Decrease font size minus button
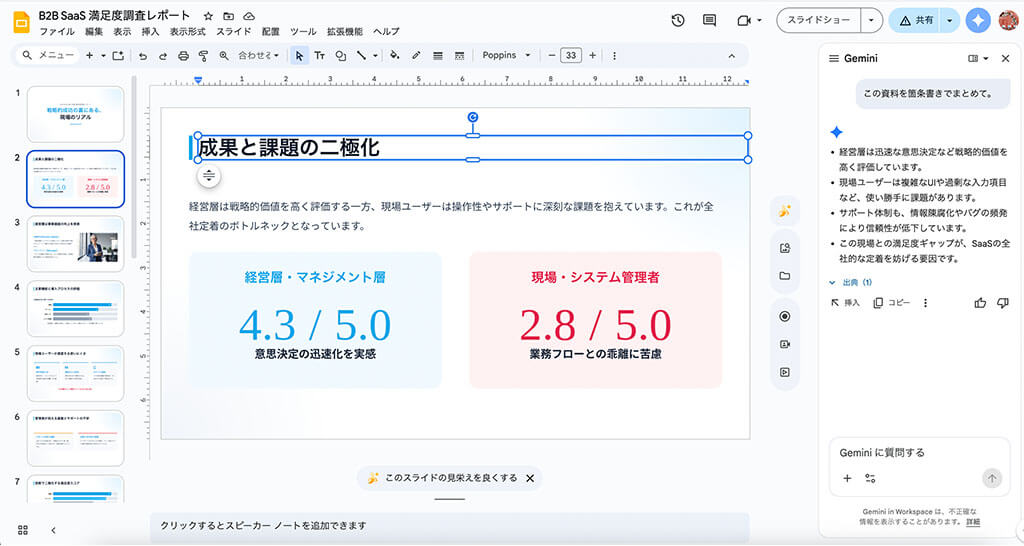1024x546 pixels. coord(552,56)
